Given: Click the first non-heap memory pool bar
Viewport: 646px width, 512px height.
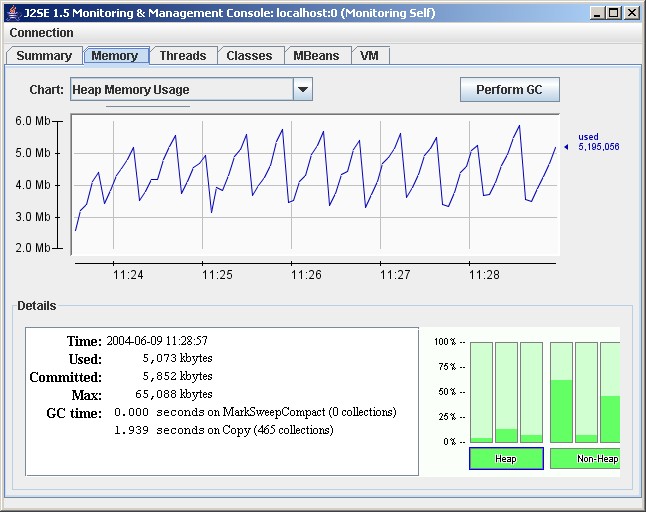Looking at the screenshot, I should pos(561,392).
